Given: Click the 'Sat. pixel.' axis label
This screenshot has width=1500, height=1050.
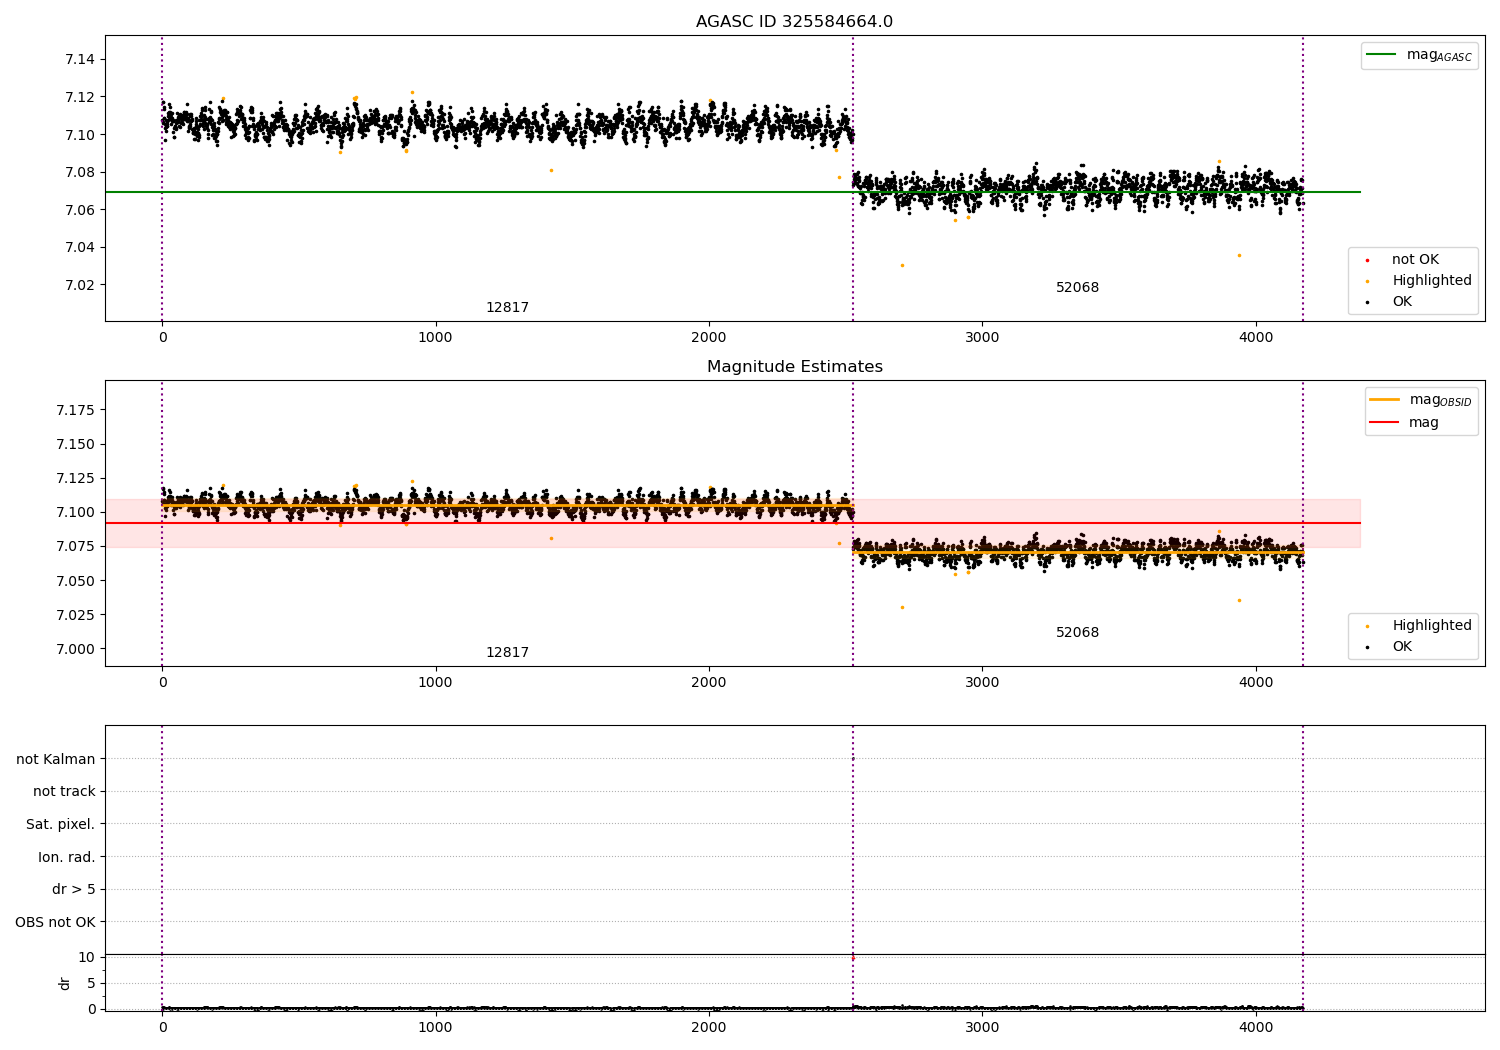Looking at the screenshot, I should (x=61, y=825).
